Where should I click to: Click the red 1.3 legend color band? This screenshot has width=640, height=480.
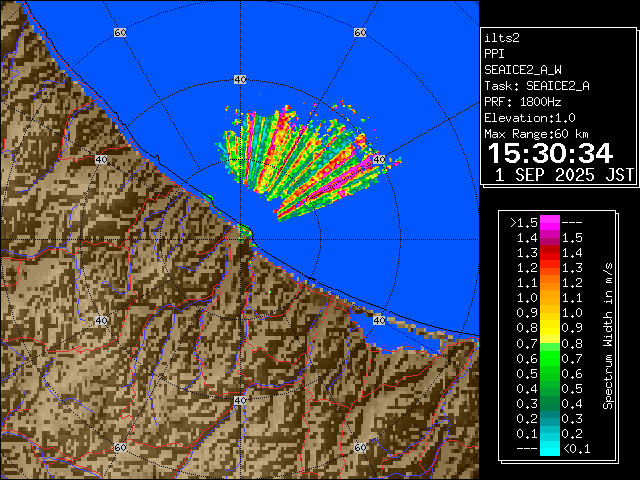549,267
